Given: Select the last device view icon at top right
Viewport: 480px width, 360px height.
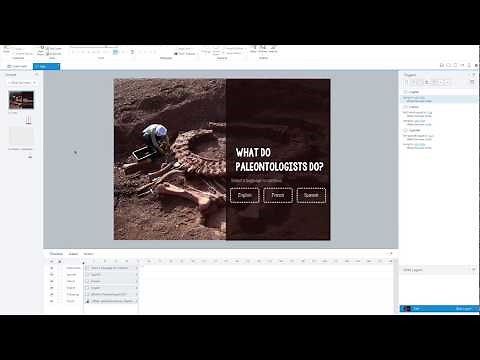Looking at the screenshot, I should (x=469, y=65).
